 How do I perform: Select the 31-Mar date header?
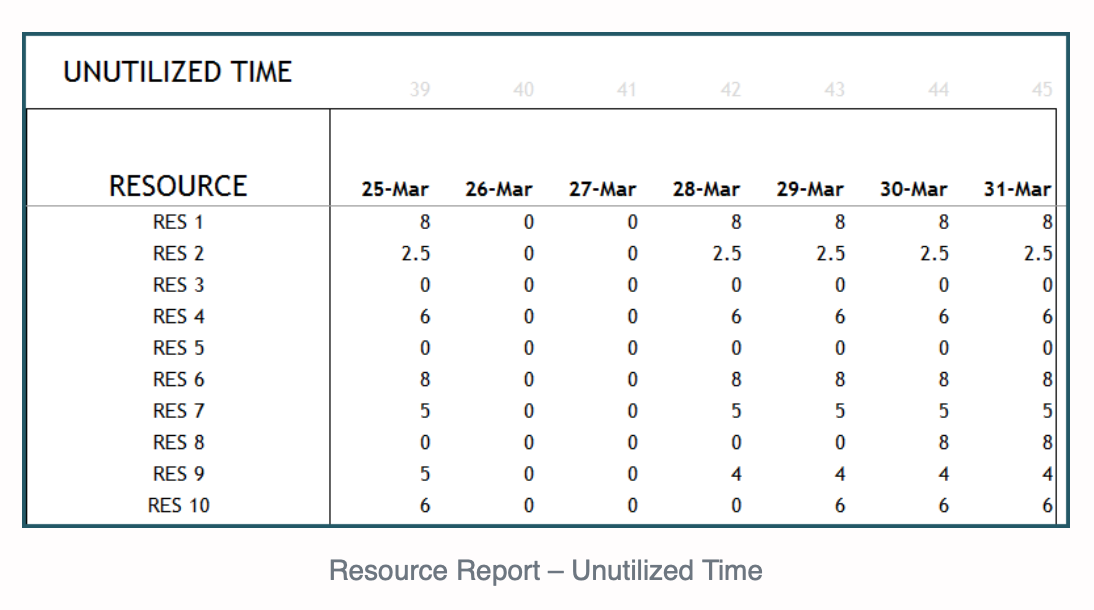(x=1017, y=189)
